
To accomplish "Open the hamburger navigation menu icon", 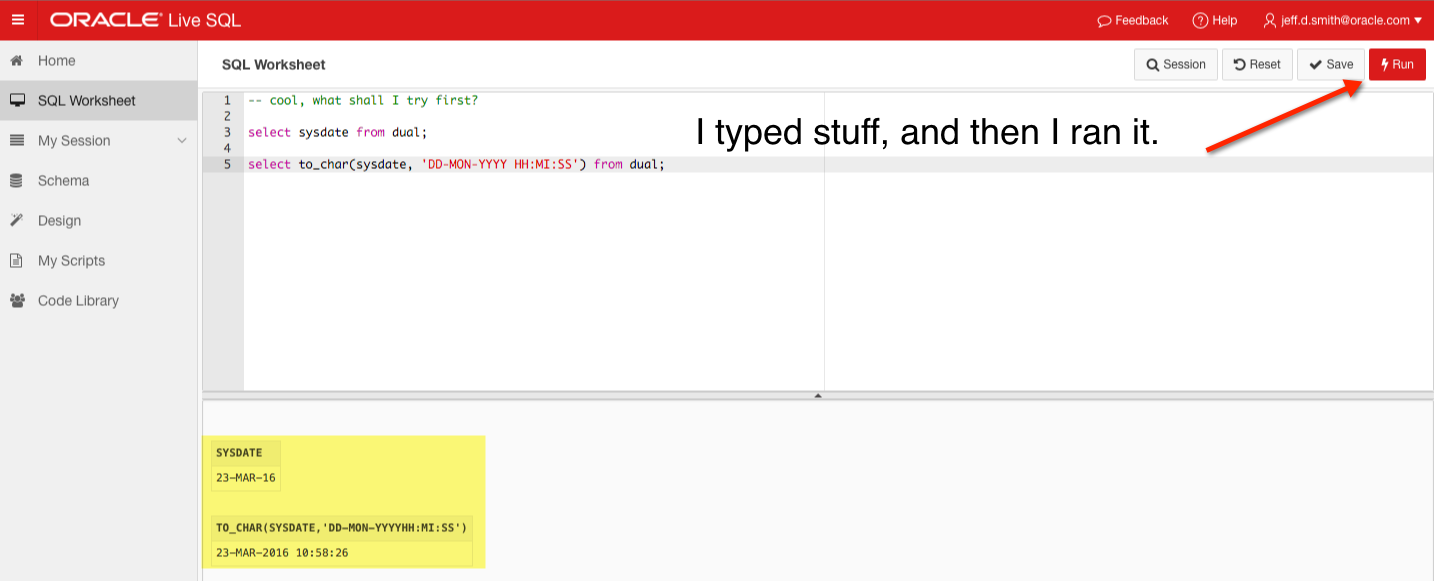I will click(18, 20).
